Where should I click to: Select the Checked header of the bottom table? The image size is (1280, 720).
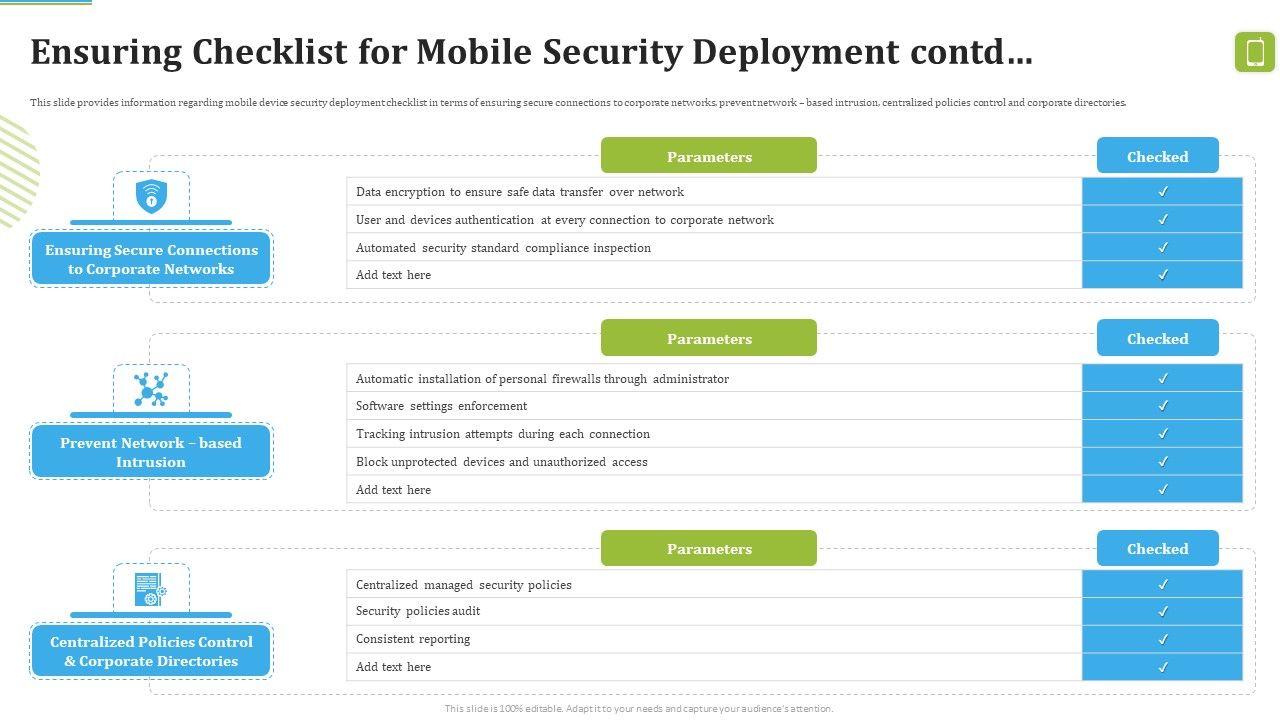pyautogui.click(x=1157, y=549)
